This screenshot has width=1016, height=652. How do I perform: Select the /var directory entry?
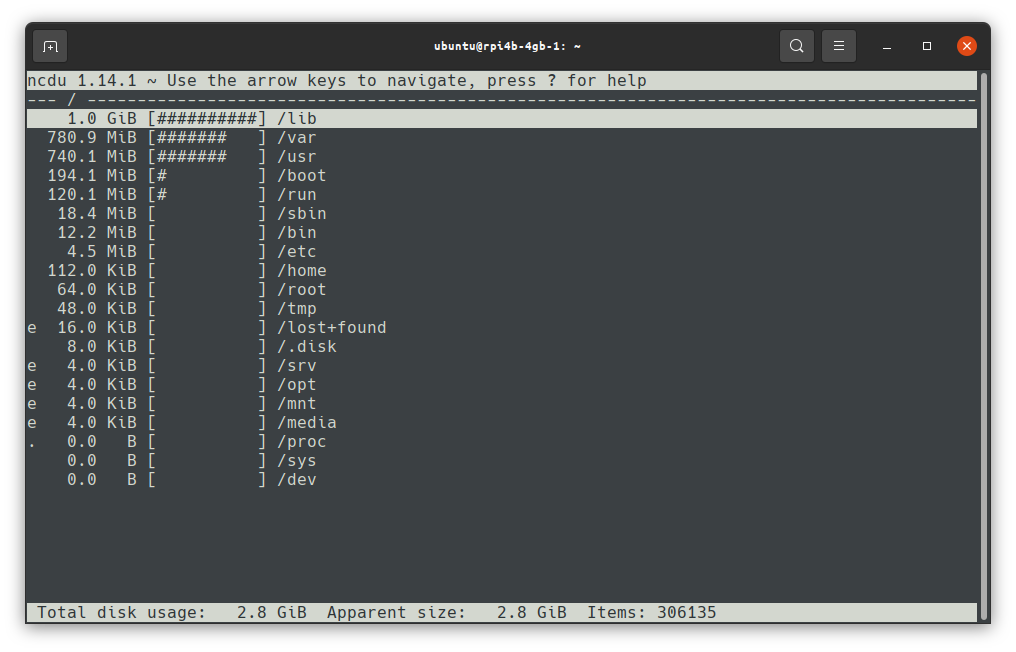point(296,138)
